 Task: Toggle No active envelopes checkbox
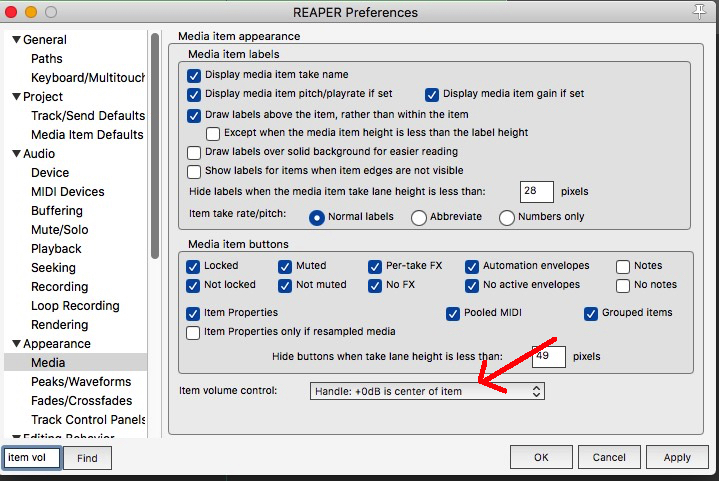point(472,286)
